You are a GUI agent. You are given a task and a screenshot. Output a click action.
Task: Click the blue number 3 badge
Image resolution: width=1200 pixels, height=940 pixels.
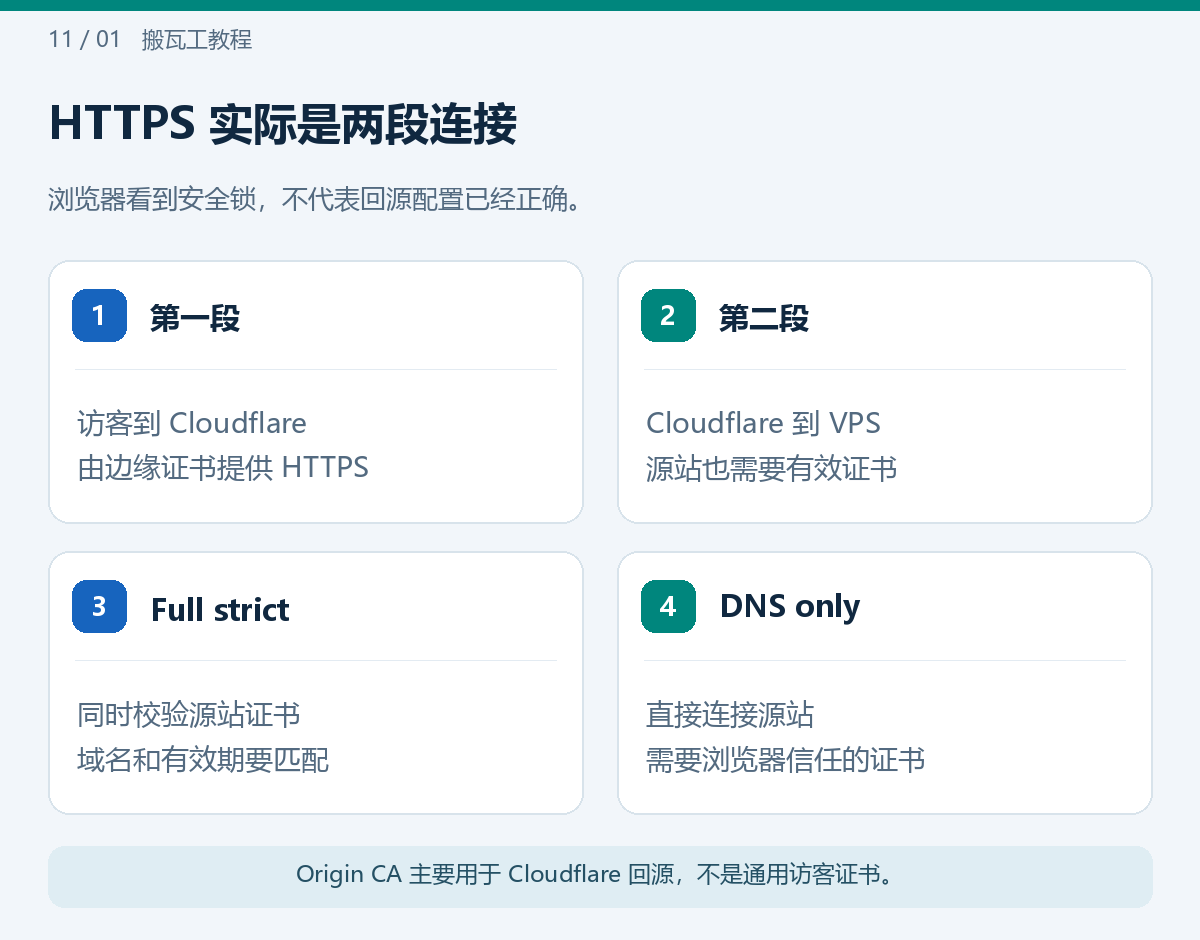pos(99,606)
